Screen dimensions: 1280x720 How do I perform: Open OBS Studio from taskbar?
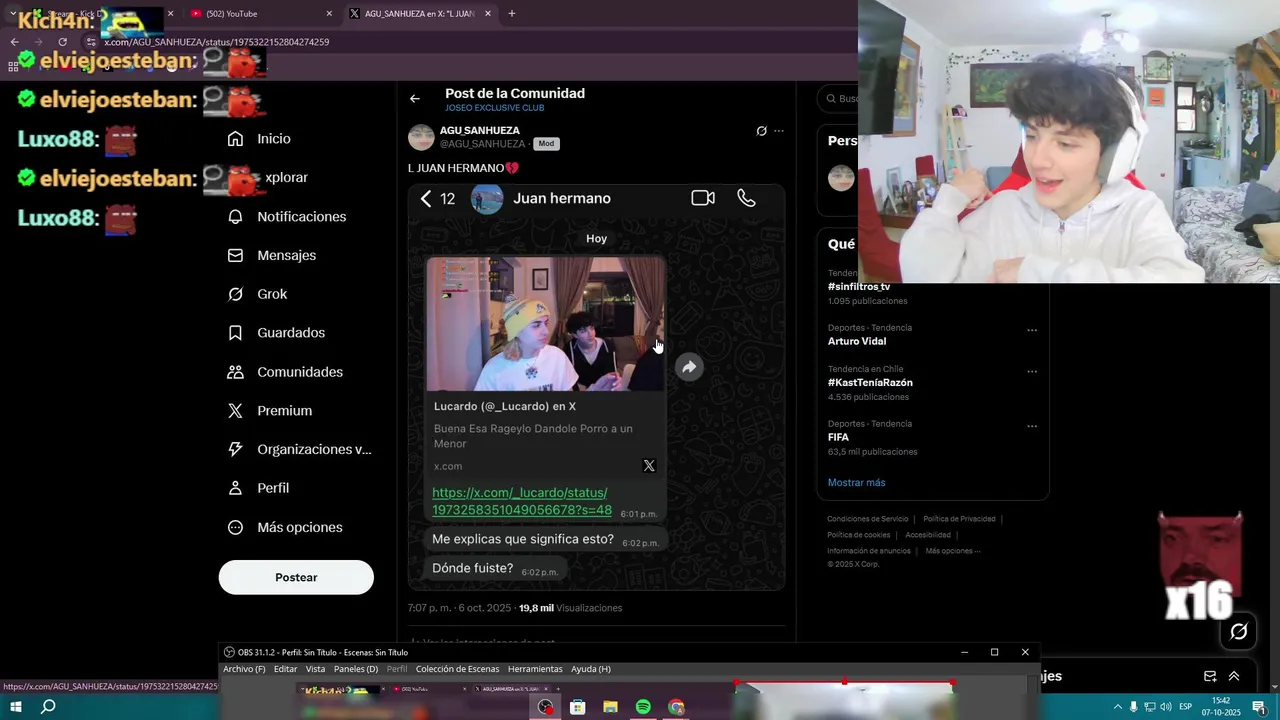tap(545, 707)
